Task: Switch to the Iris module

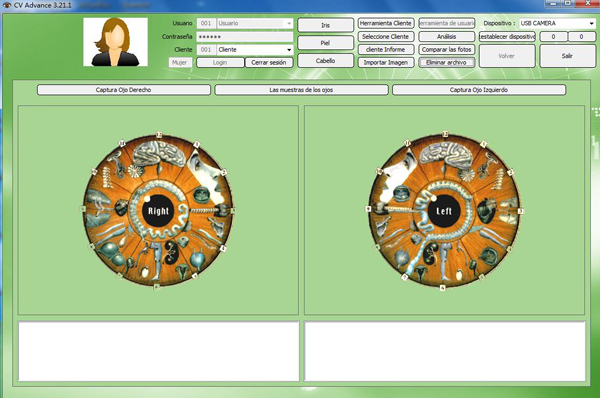Action: pyautogui.click(x=325, y=25)
